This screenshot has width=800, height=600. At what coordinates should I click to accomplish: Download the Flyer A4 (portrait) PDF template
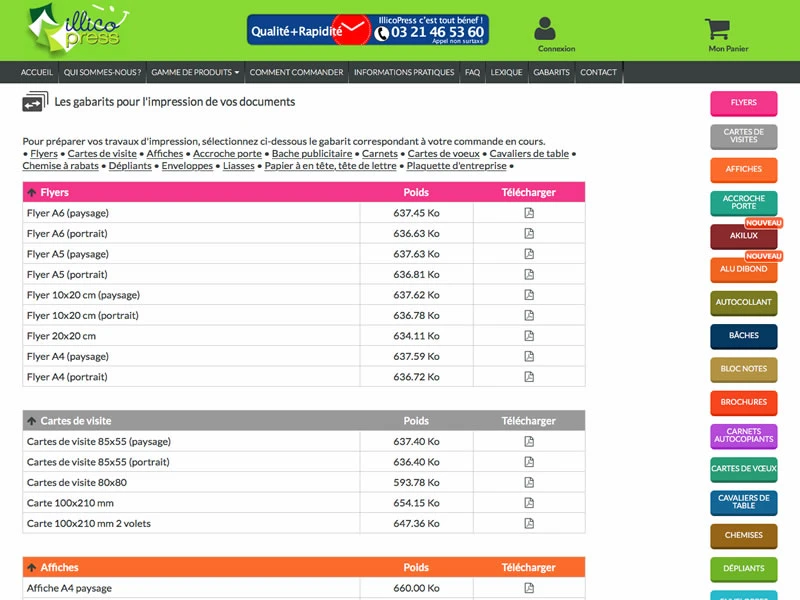(529, 377)
